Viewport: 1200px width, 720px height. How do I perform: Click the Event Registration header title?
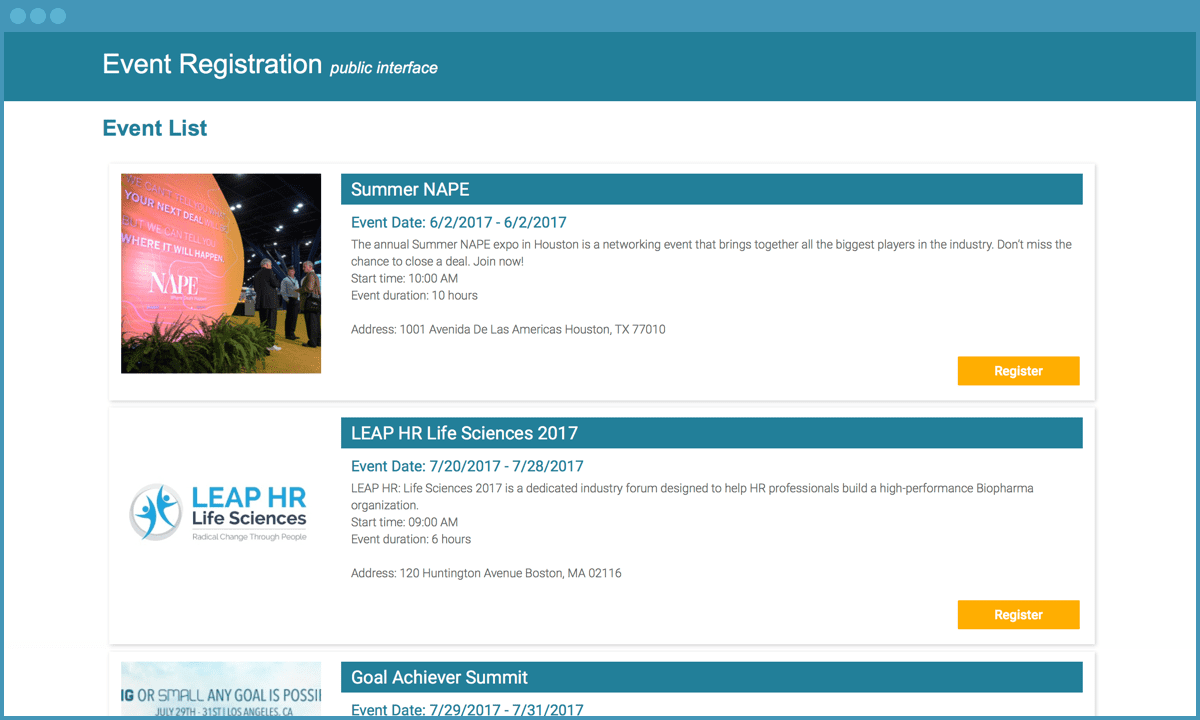[212, 64]
